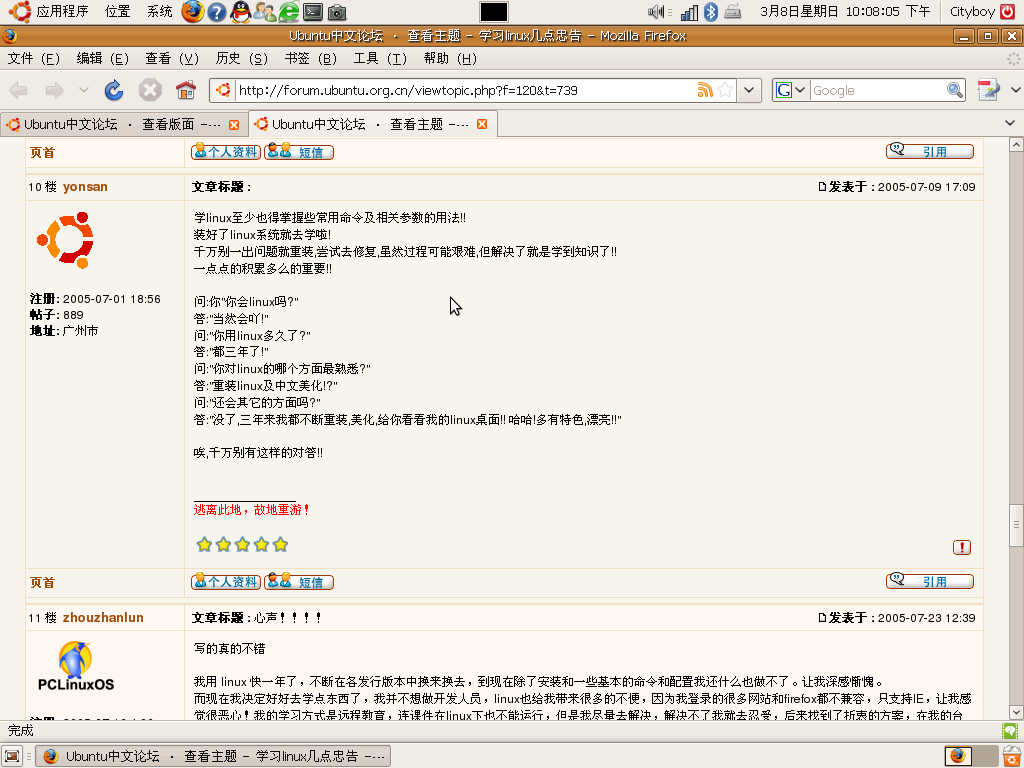Launch the green e browser icon
The height and width of the screenshot is (768, 1024).
[289, 12]
